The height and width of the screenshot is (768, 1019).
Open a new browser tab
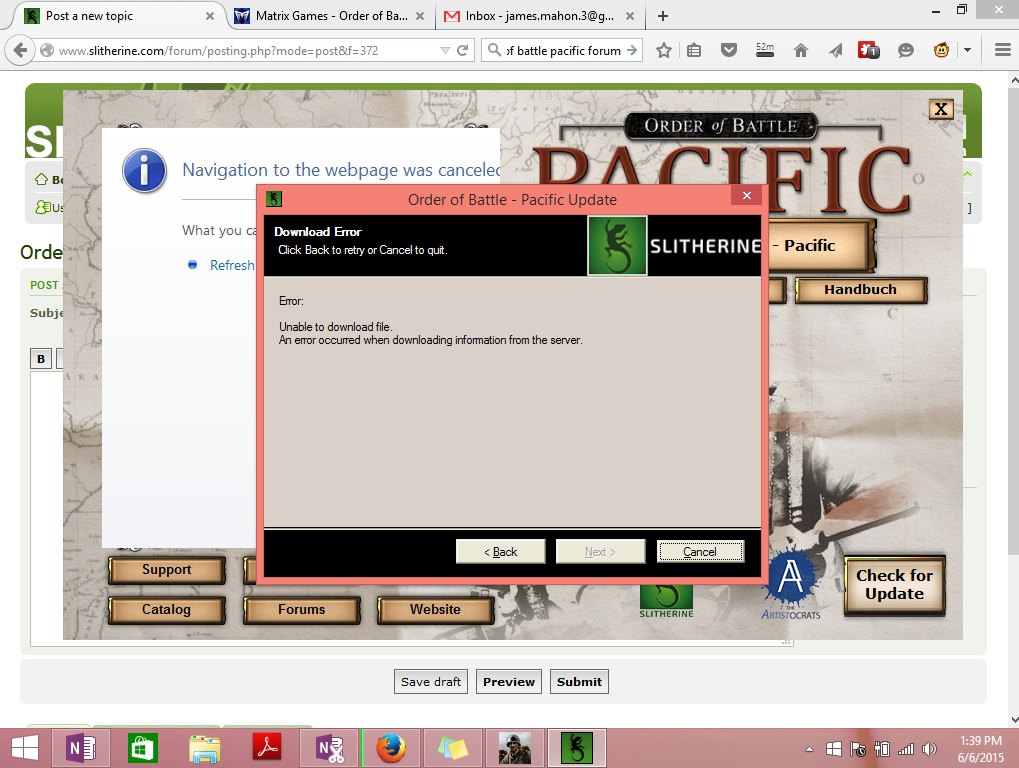[x=663, y=16]
